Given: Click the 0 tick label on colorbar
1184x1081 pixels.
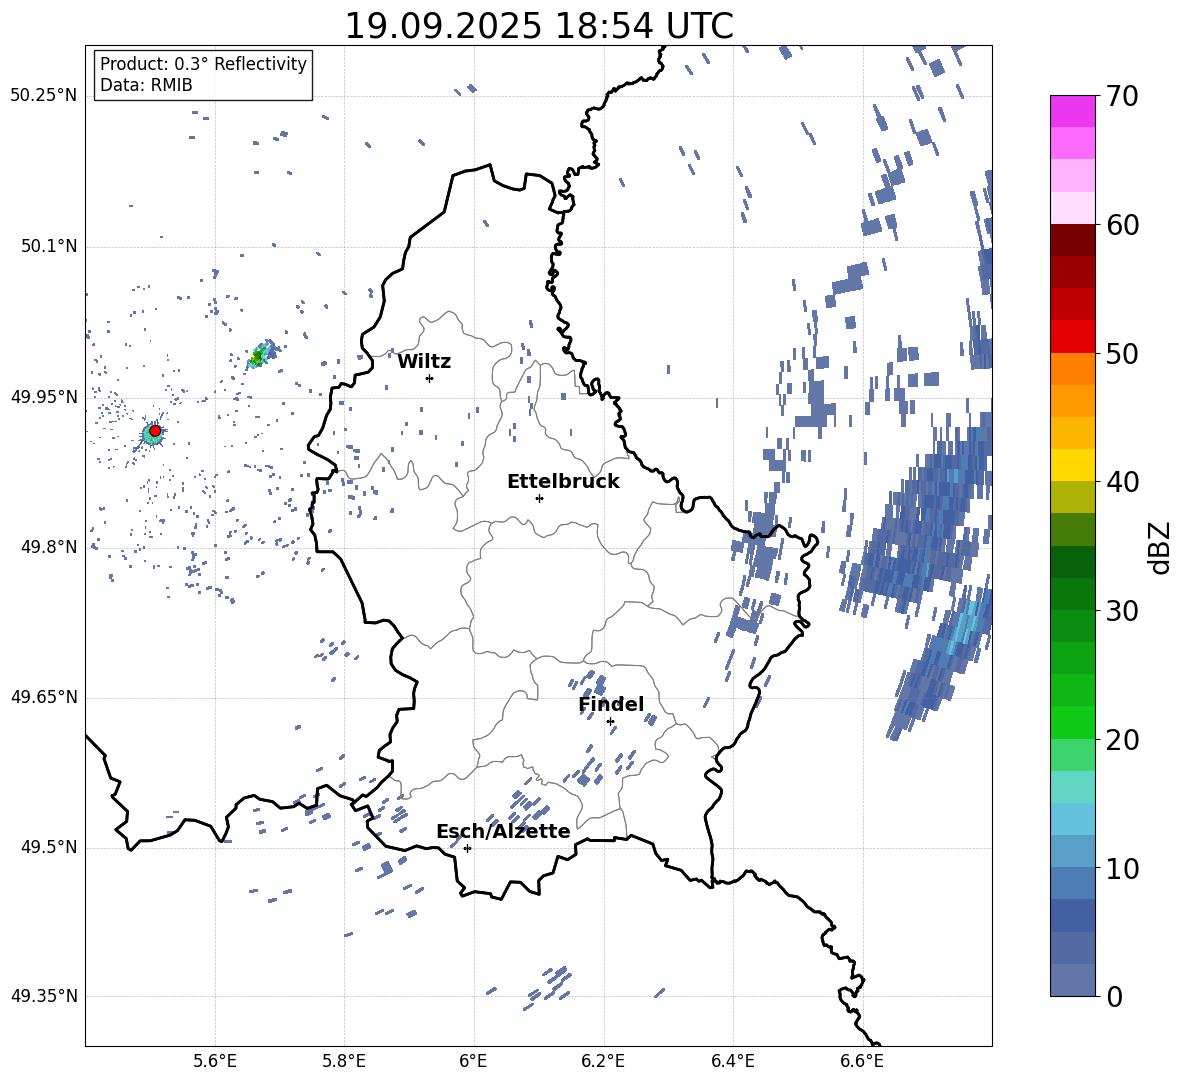Looking at the screenshot, I should tap(1114, 996).
